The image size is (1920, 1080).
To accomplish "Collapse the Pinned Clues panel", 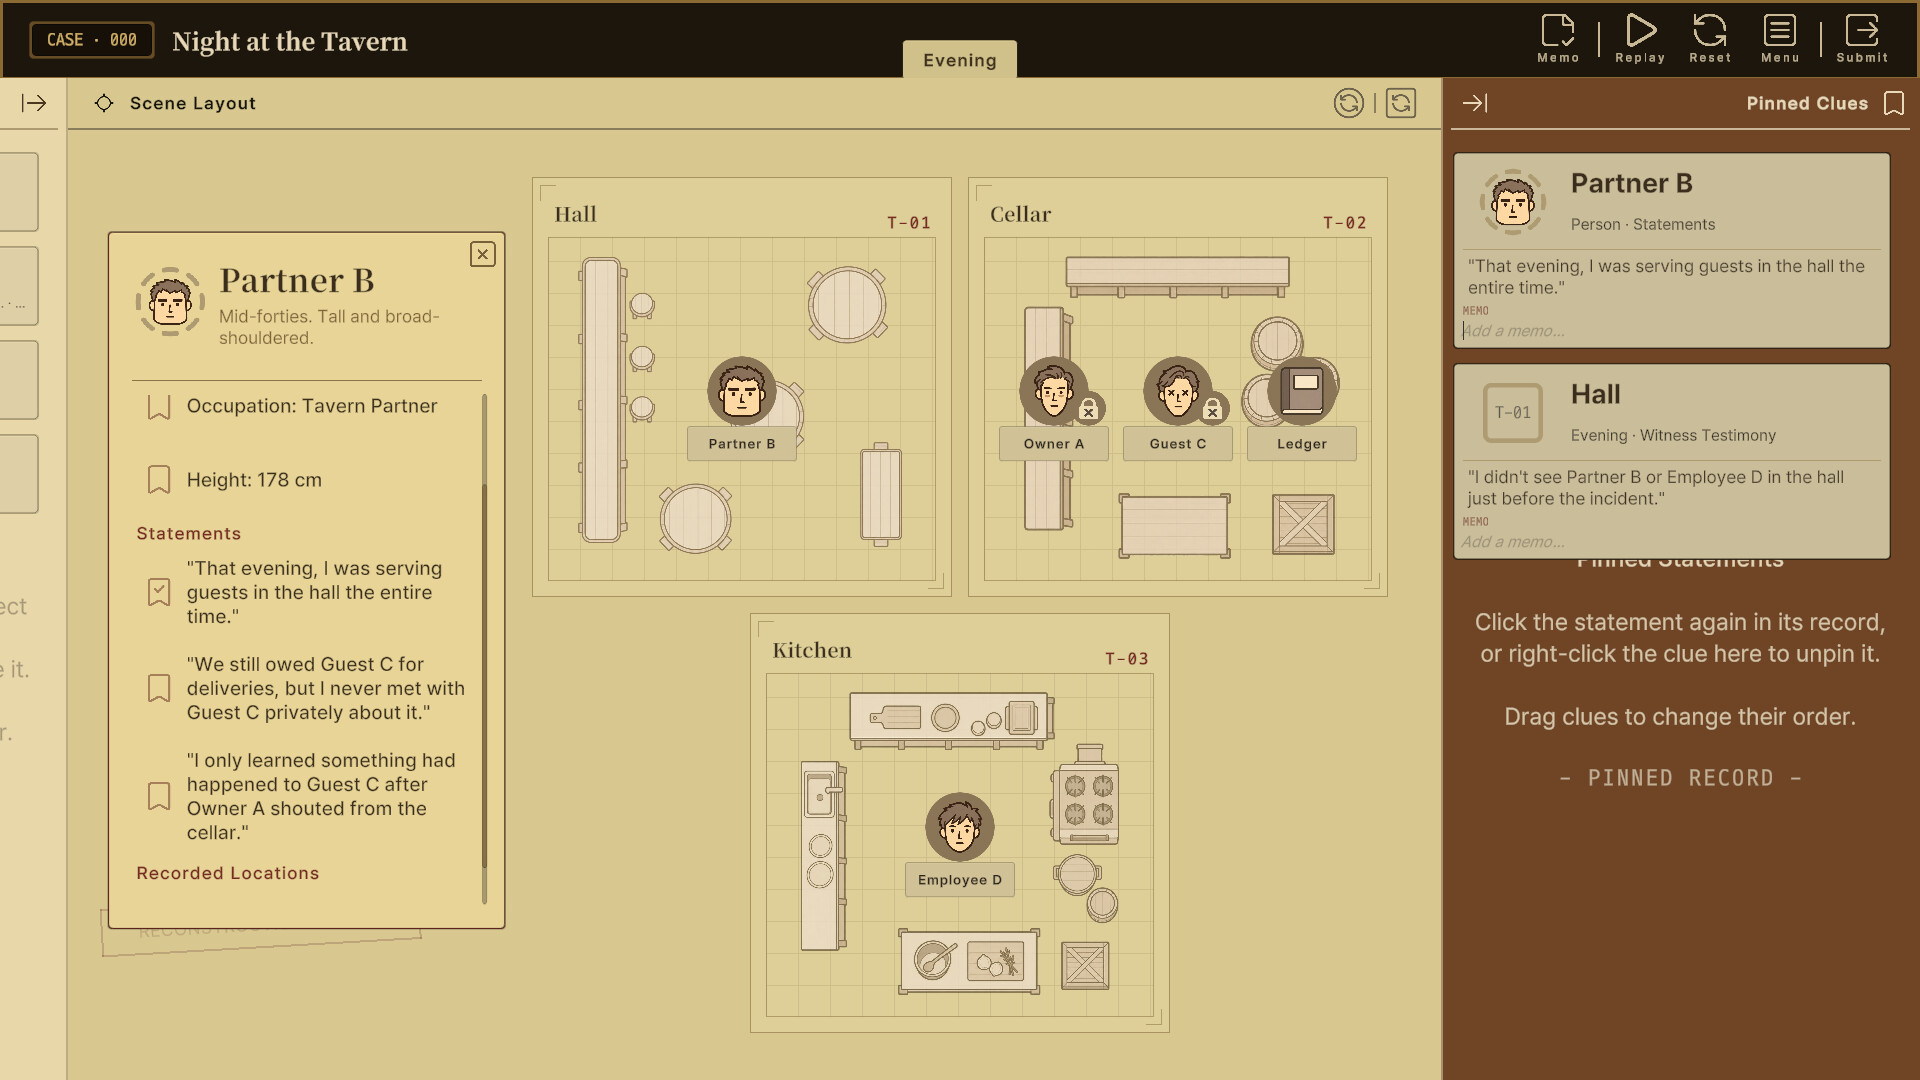I will 1475,103.
